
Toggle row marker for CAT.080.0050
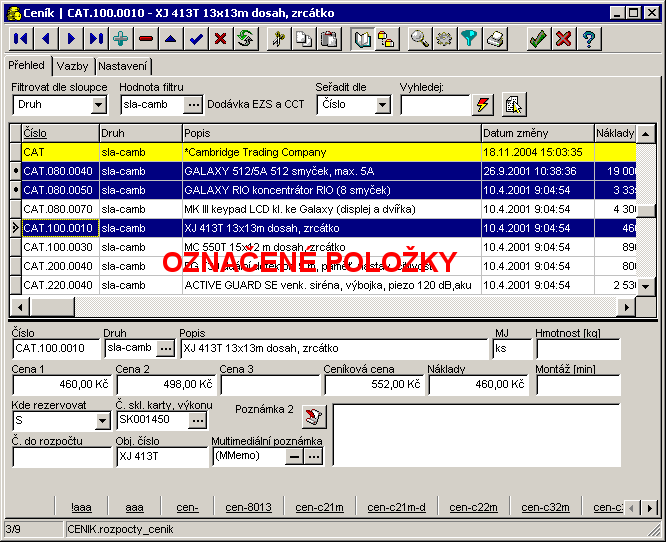pyautogui.click(x=15, y=190)
